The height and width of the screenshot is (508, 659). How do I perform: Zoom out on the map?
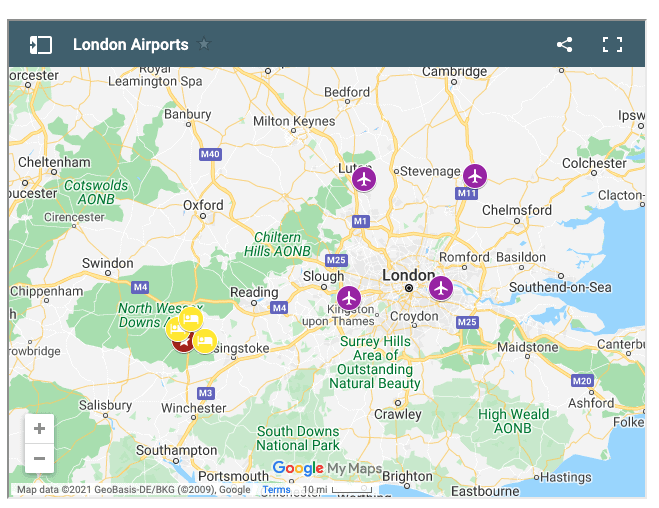[x=40, y=458]
